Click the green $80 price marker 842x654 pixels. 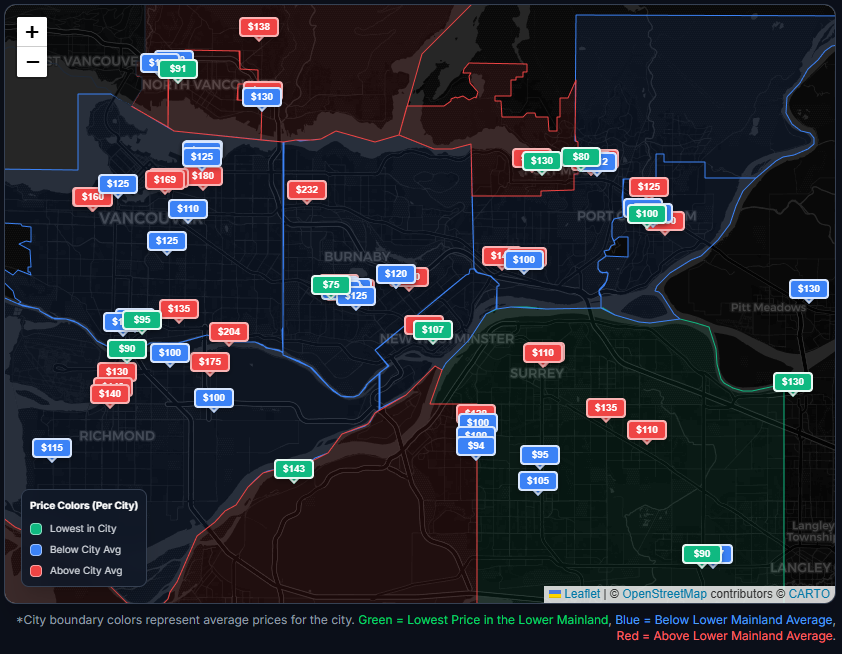point(581,157)
